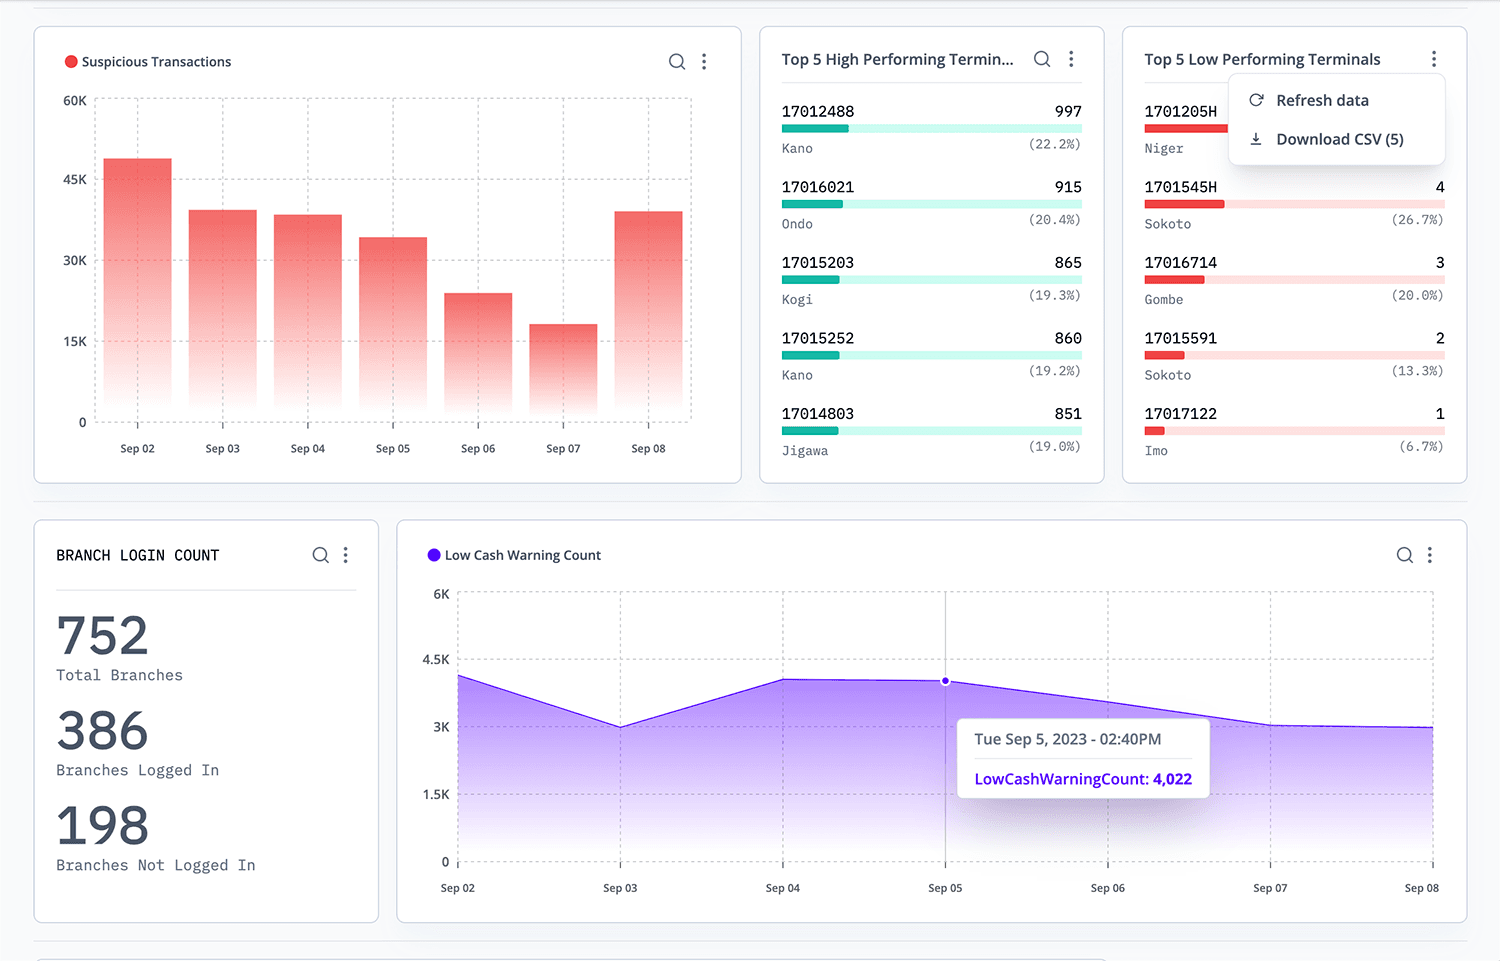
Task: Click search icon in Top 5 High Performing Terminals
Action: tap(1042, 59)
